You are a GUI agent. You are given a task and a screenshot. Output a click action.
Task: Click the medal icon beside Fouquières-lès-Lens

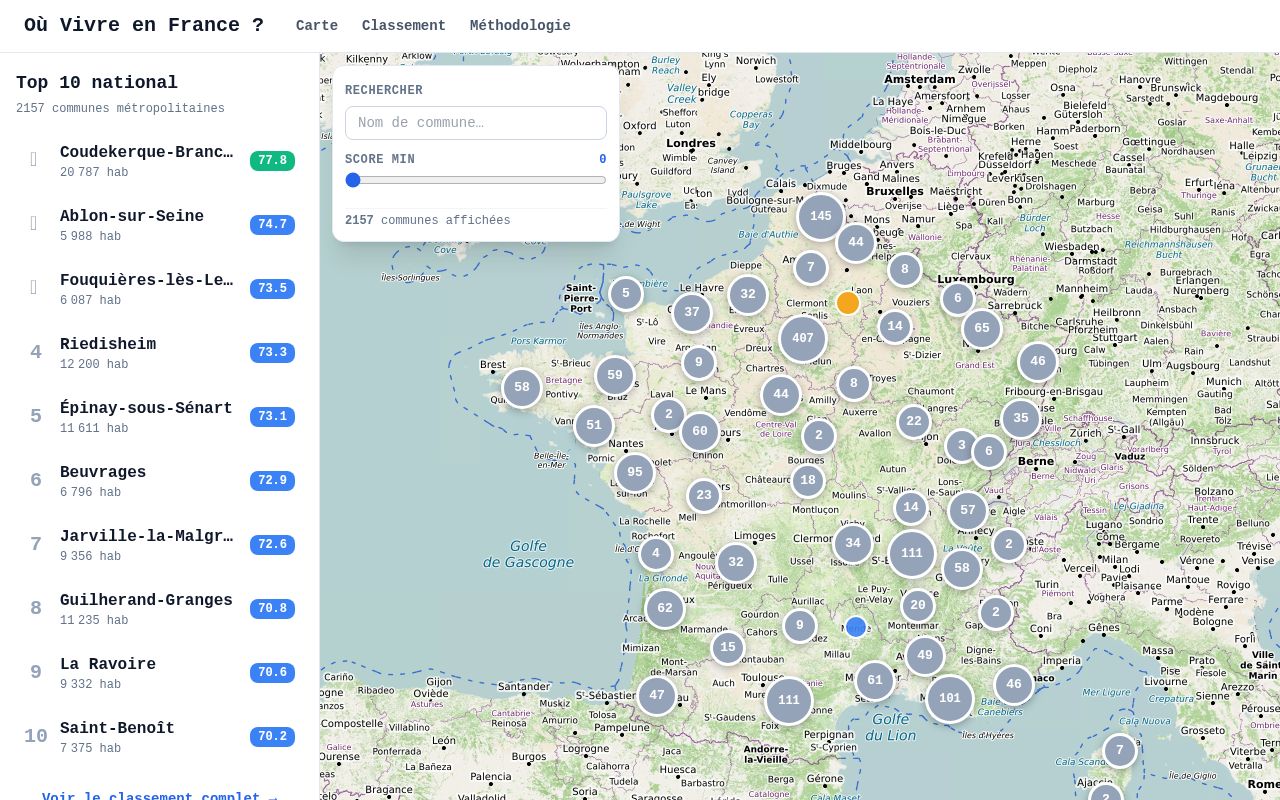pyautogui.click(x=34, y=288)
